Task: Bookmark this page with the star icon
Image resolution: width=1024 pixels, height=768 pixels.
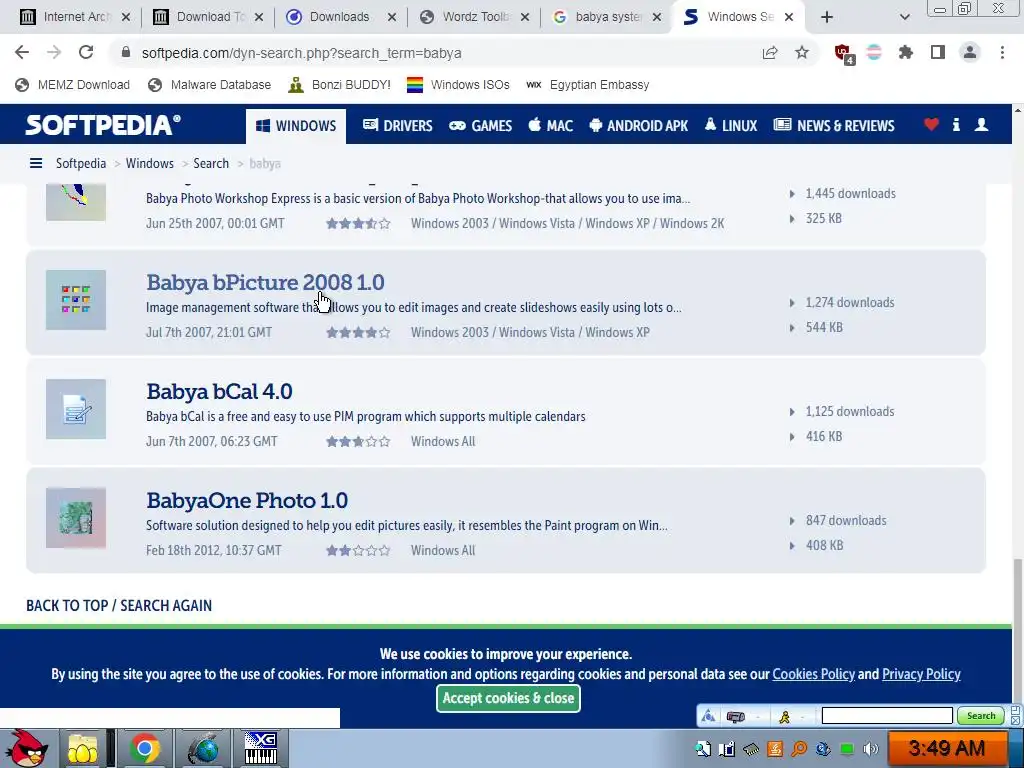Action: click(802, 53)
